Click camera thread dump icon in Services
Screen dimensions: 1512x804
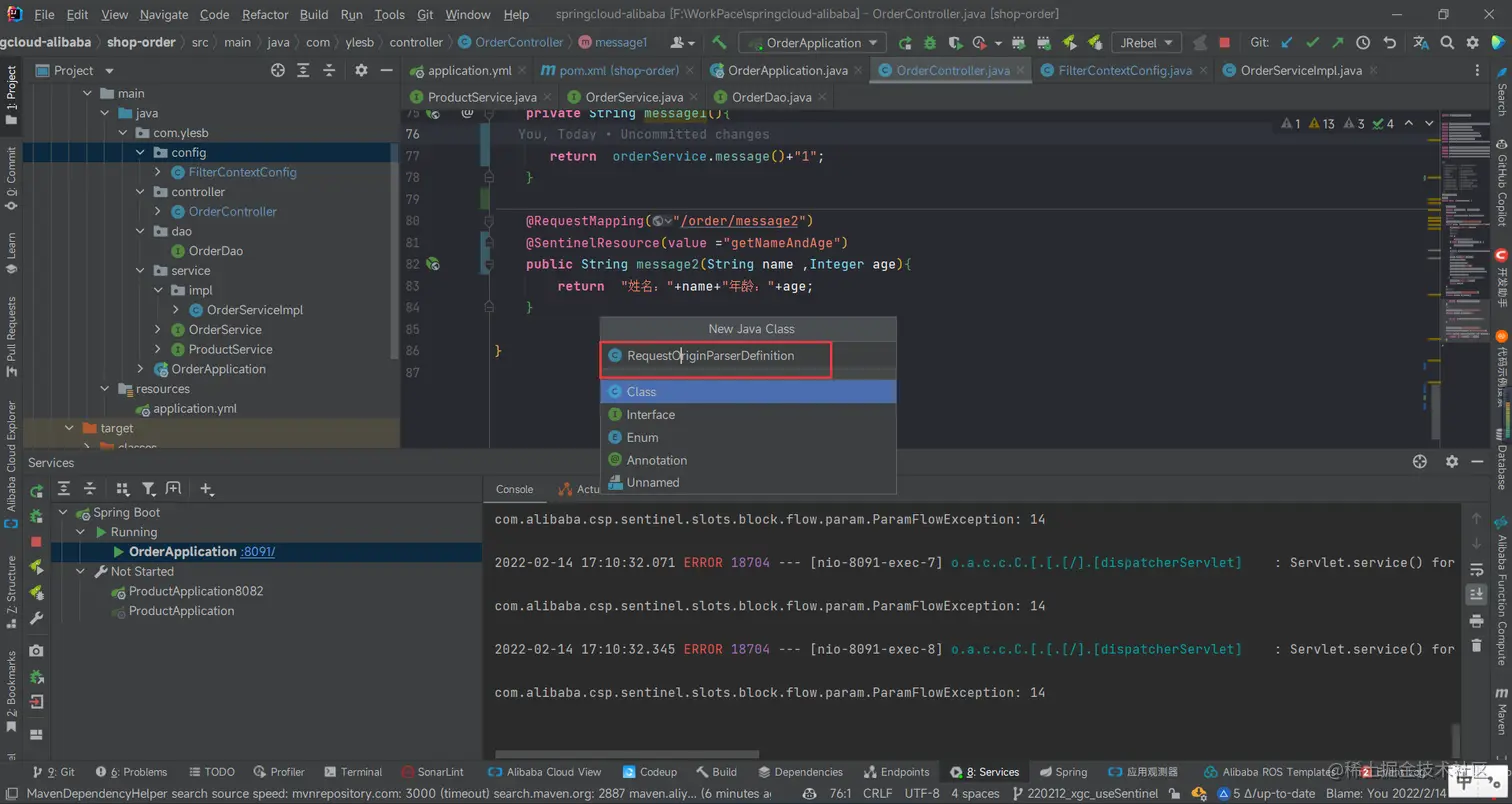tap(36, 650)
